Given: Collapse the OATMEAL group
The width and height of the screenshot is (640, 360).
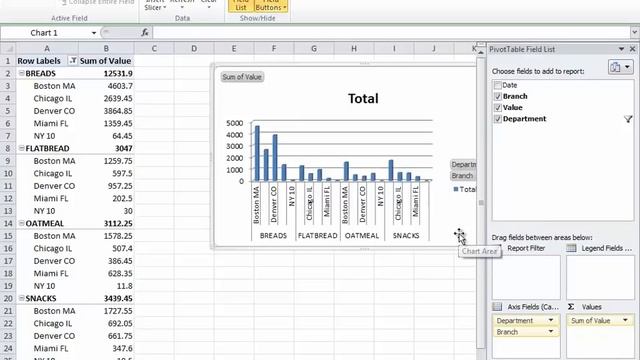Looking at the screenshot, I should [x=22, y=223].
